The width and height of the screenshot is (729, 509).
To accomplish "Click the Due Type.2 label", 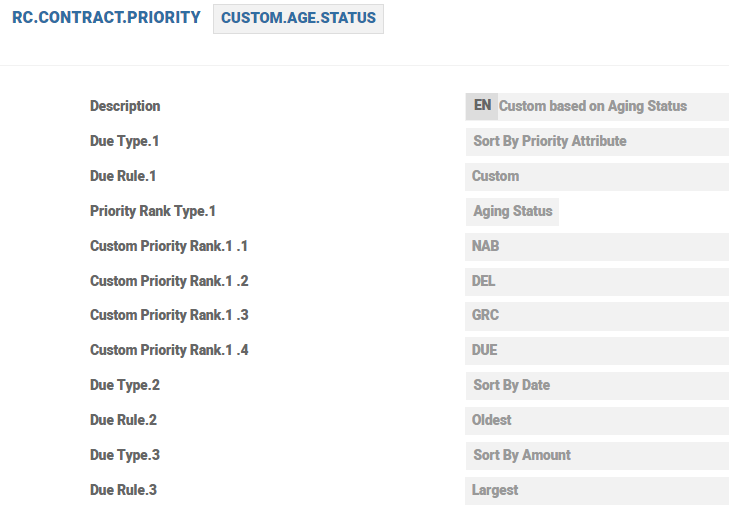I will pos(125,385).
